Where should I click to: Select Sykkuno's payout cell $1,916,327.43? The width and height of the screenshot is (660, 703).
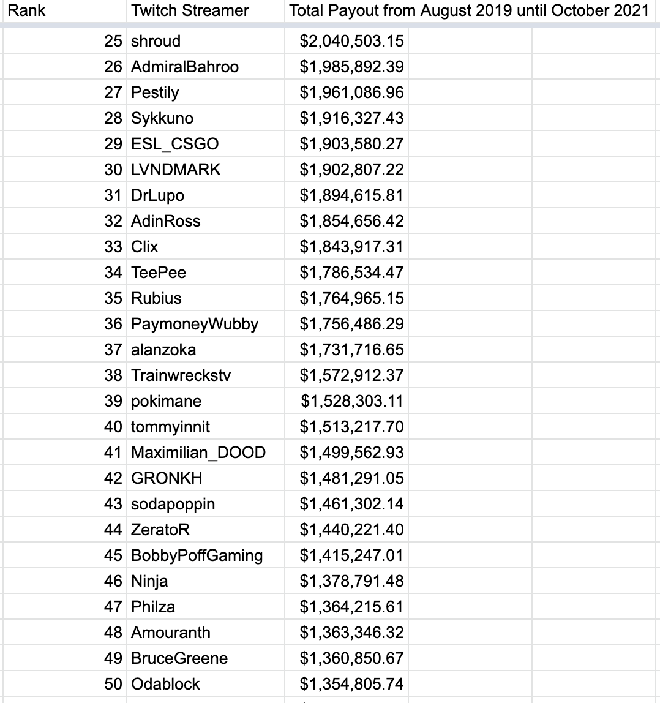pos(351,118)
